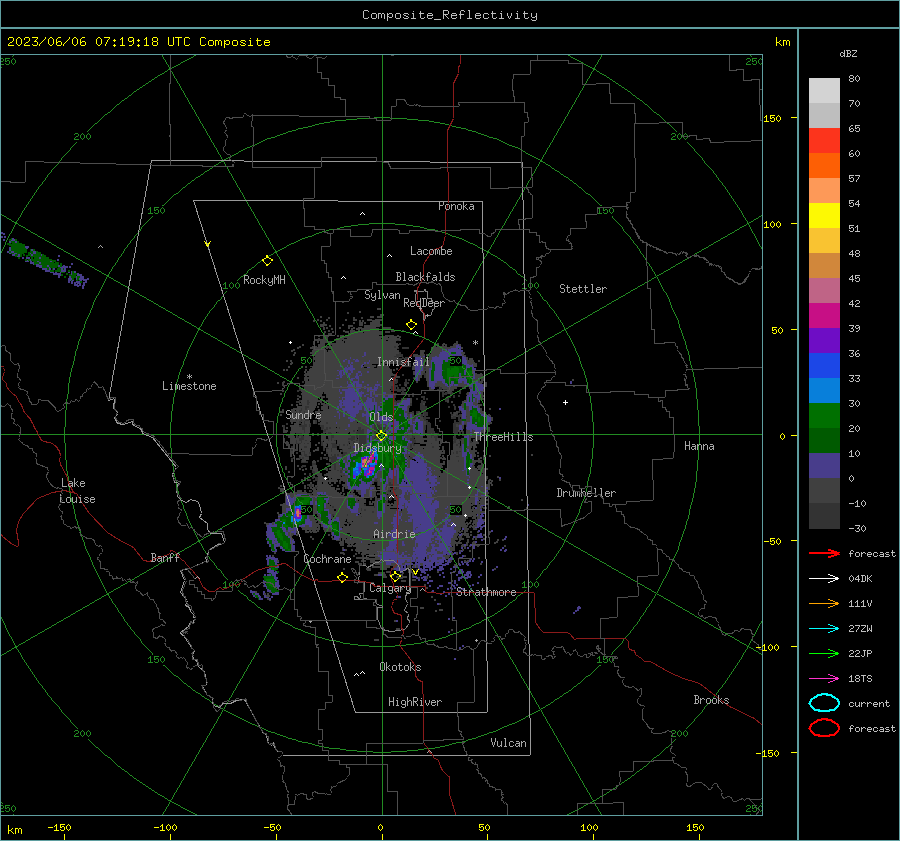The height and width of the screenshot is (841, 900).
Task: Click the Ponoka label on the map
Action: coord(456,206)
